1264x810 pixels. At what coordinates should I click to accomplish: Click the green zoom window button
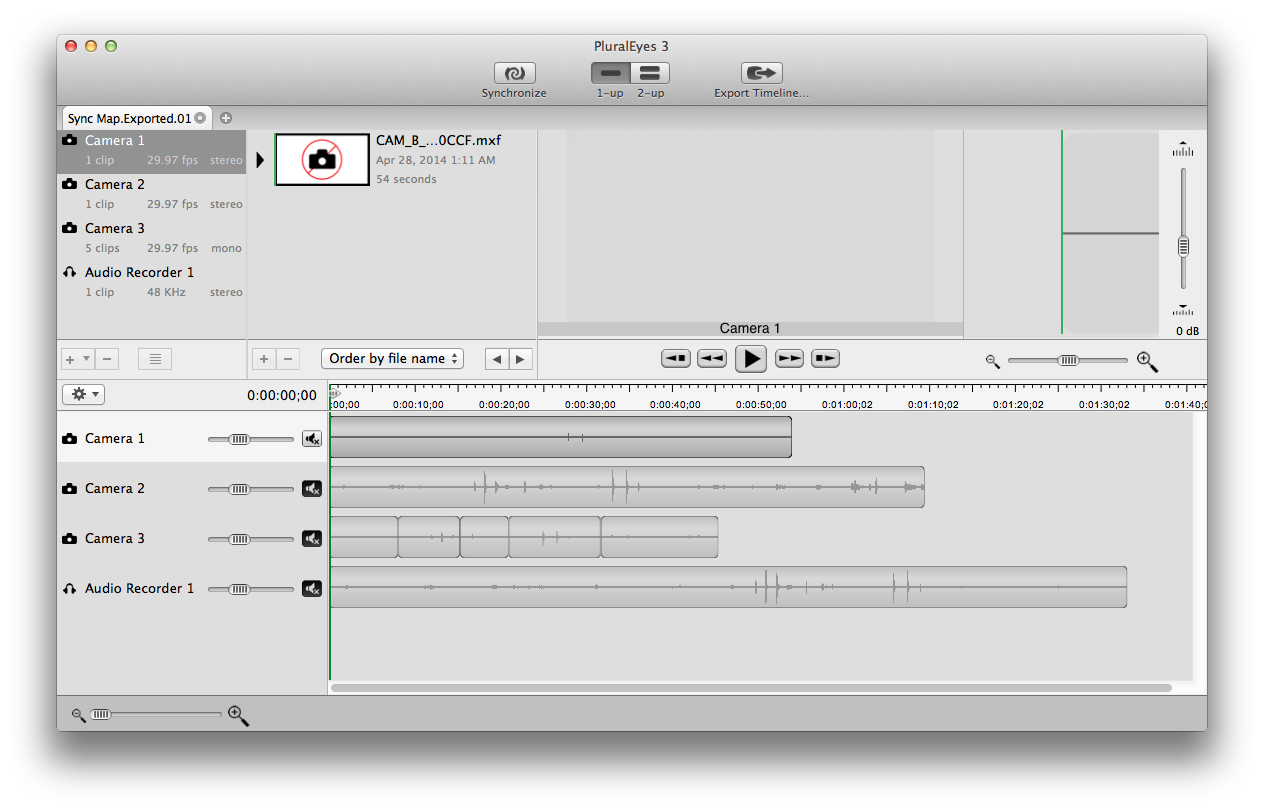pyautogui.click(x=111, y=46)
